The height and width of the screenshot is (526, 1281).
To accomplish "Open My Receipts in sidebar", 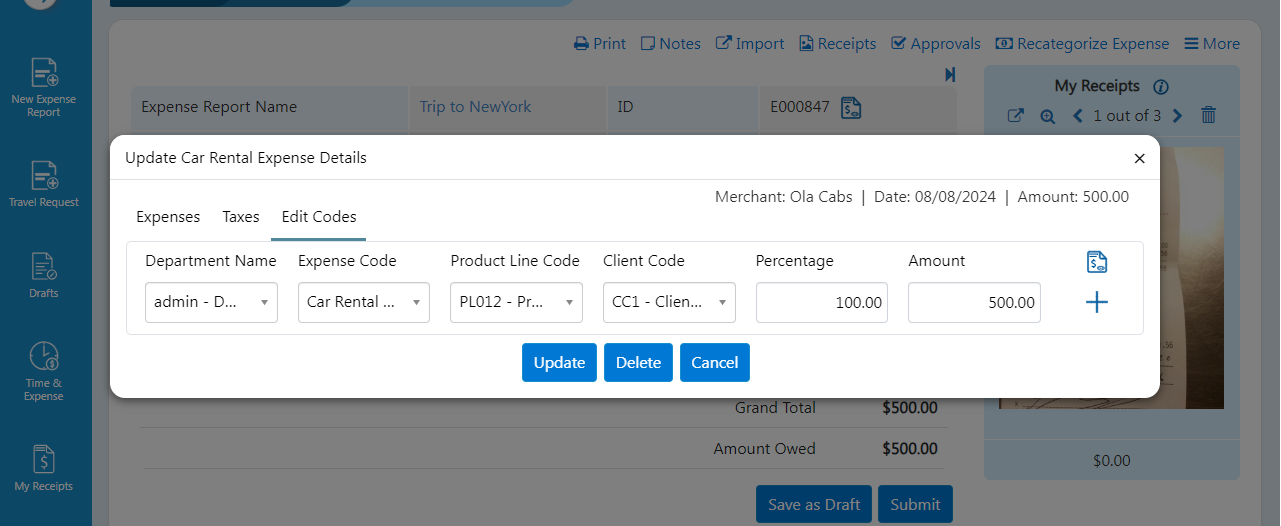I will 44,468.
